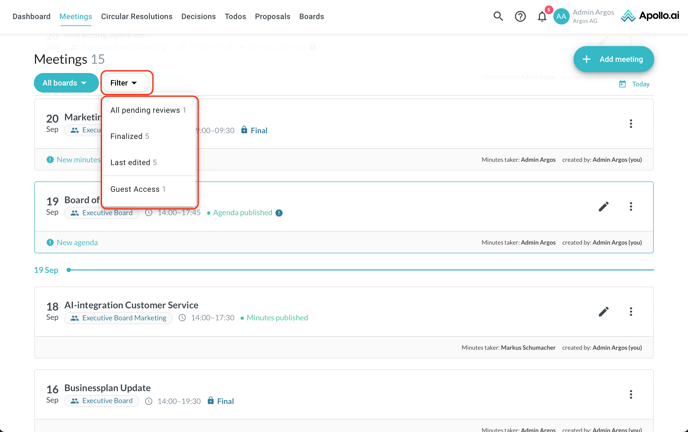
Task: Collapse the Filter dropdown
Action: [125, 83]
